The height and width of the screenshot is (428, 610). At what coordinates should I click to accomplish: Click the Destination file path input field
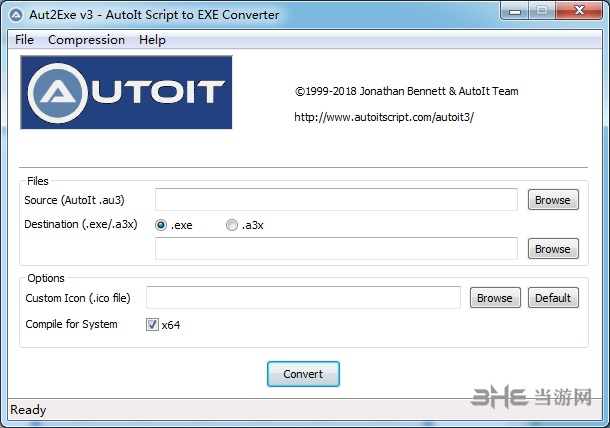pyautogui.click(x=337, y=248)
